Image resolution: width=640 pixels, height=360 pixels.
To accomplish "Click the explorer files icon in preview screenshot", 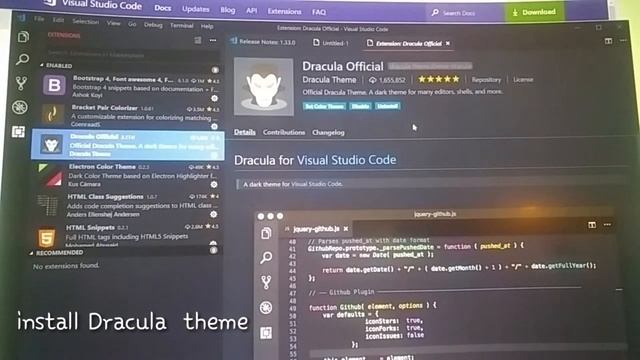I will click(266, 233).
